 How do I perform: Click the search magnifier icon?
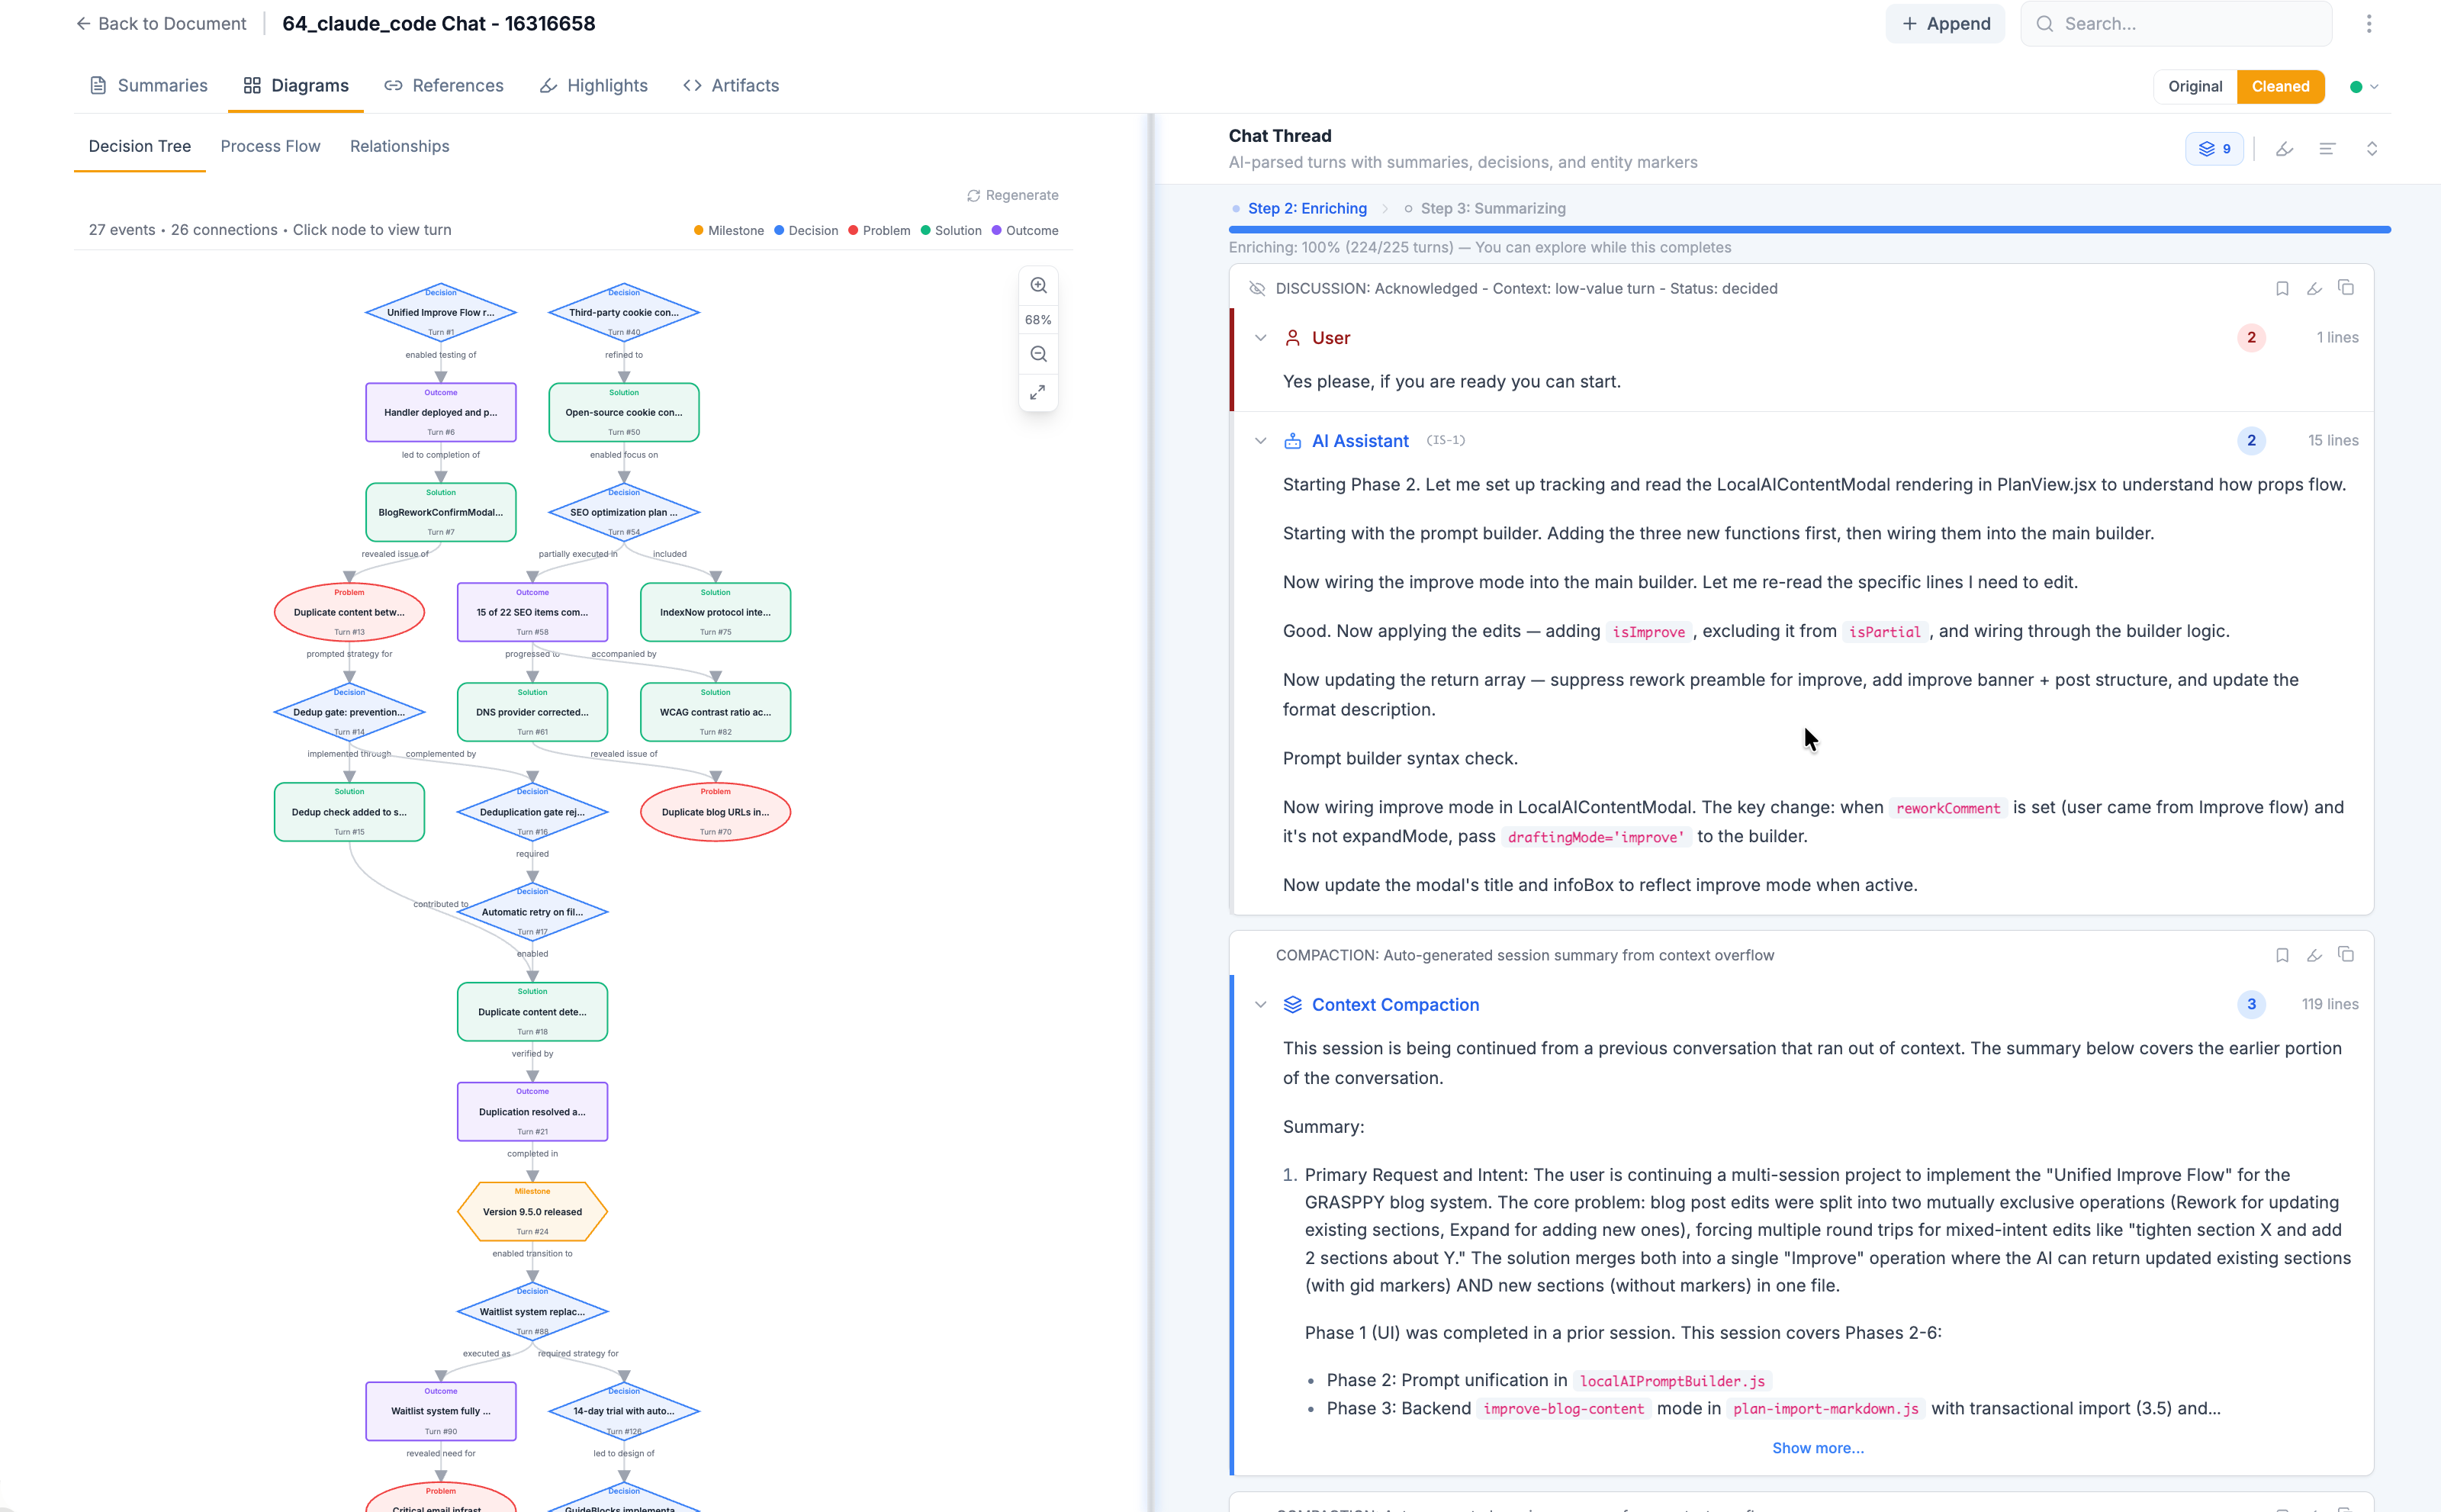2045,24
